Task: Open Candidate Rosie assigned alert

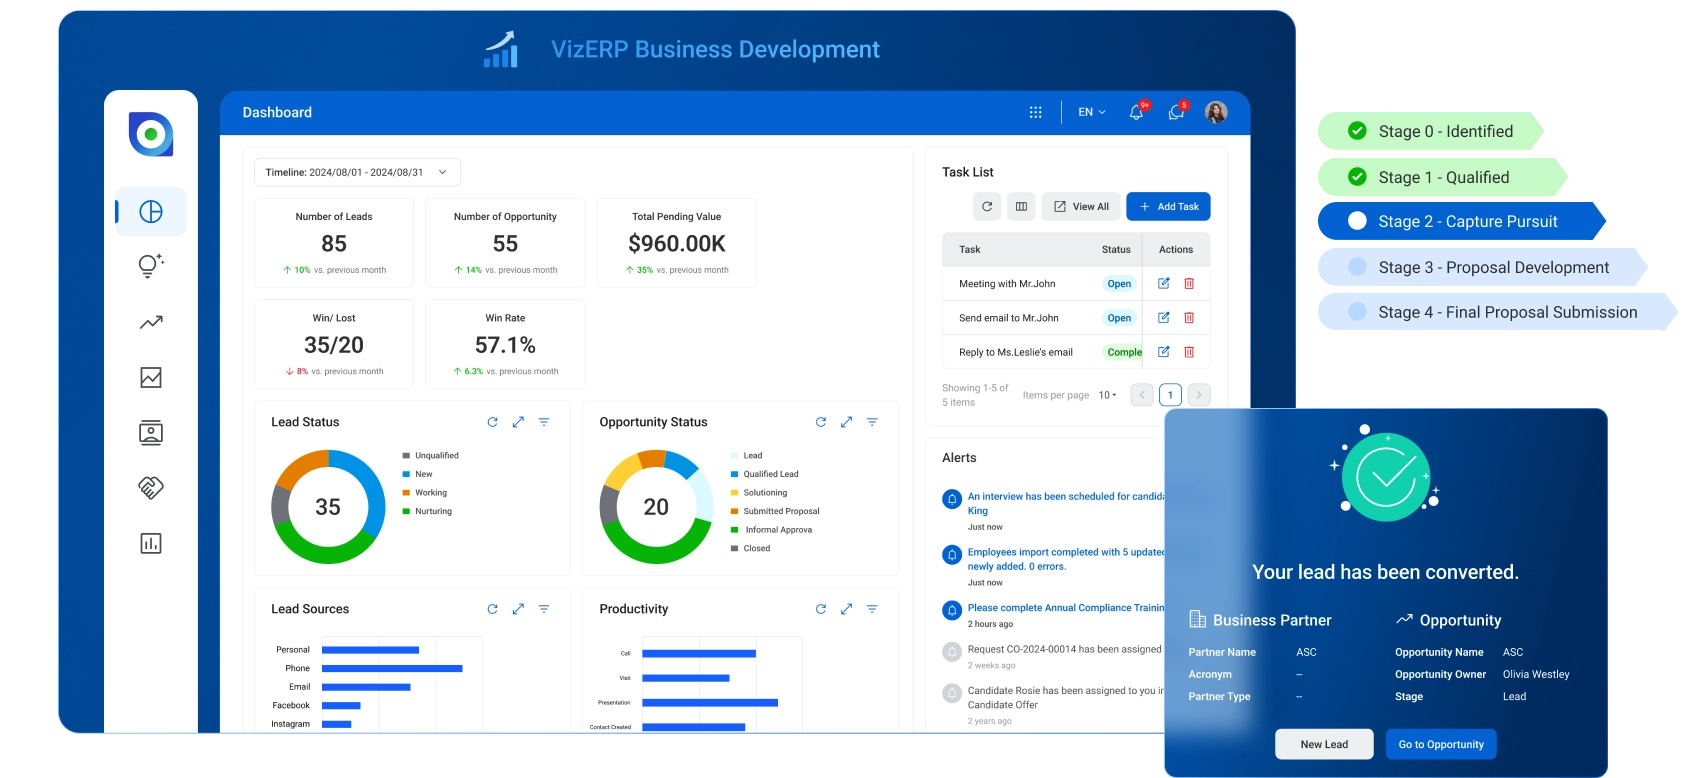Action: pos(1066,697)
